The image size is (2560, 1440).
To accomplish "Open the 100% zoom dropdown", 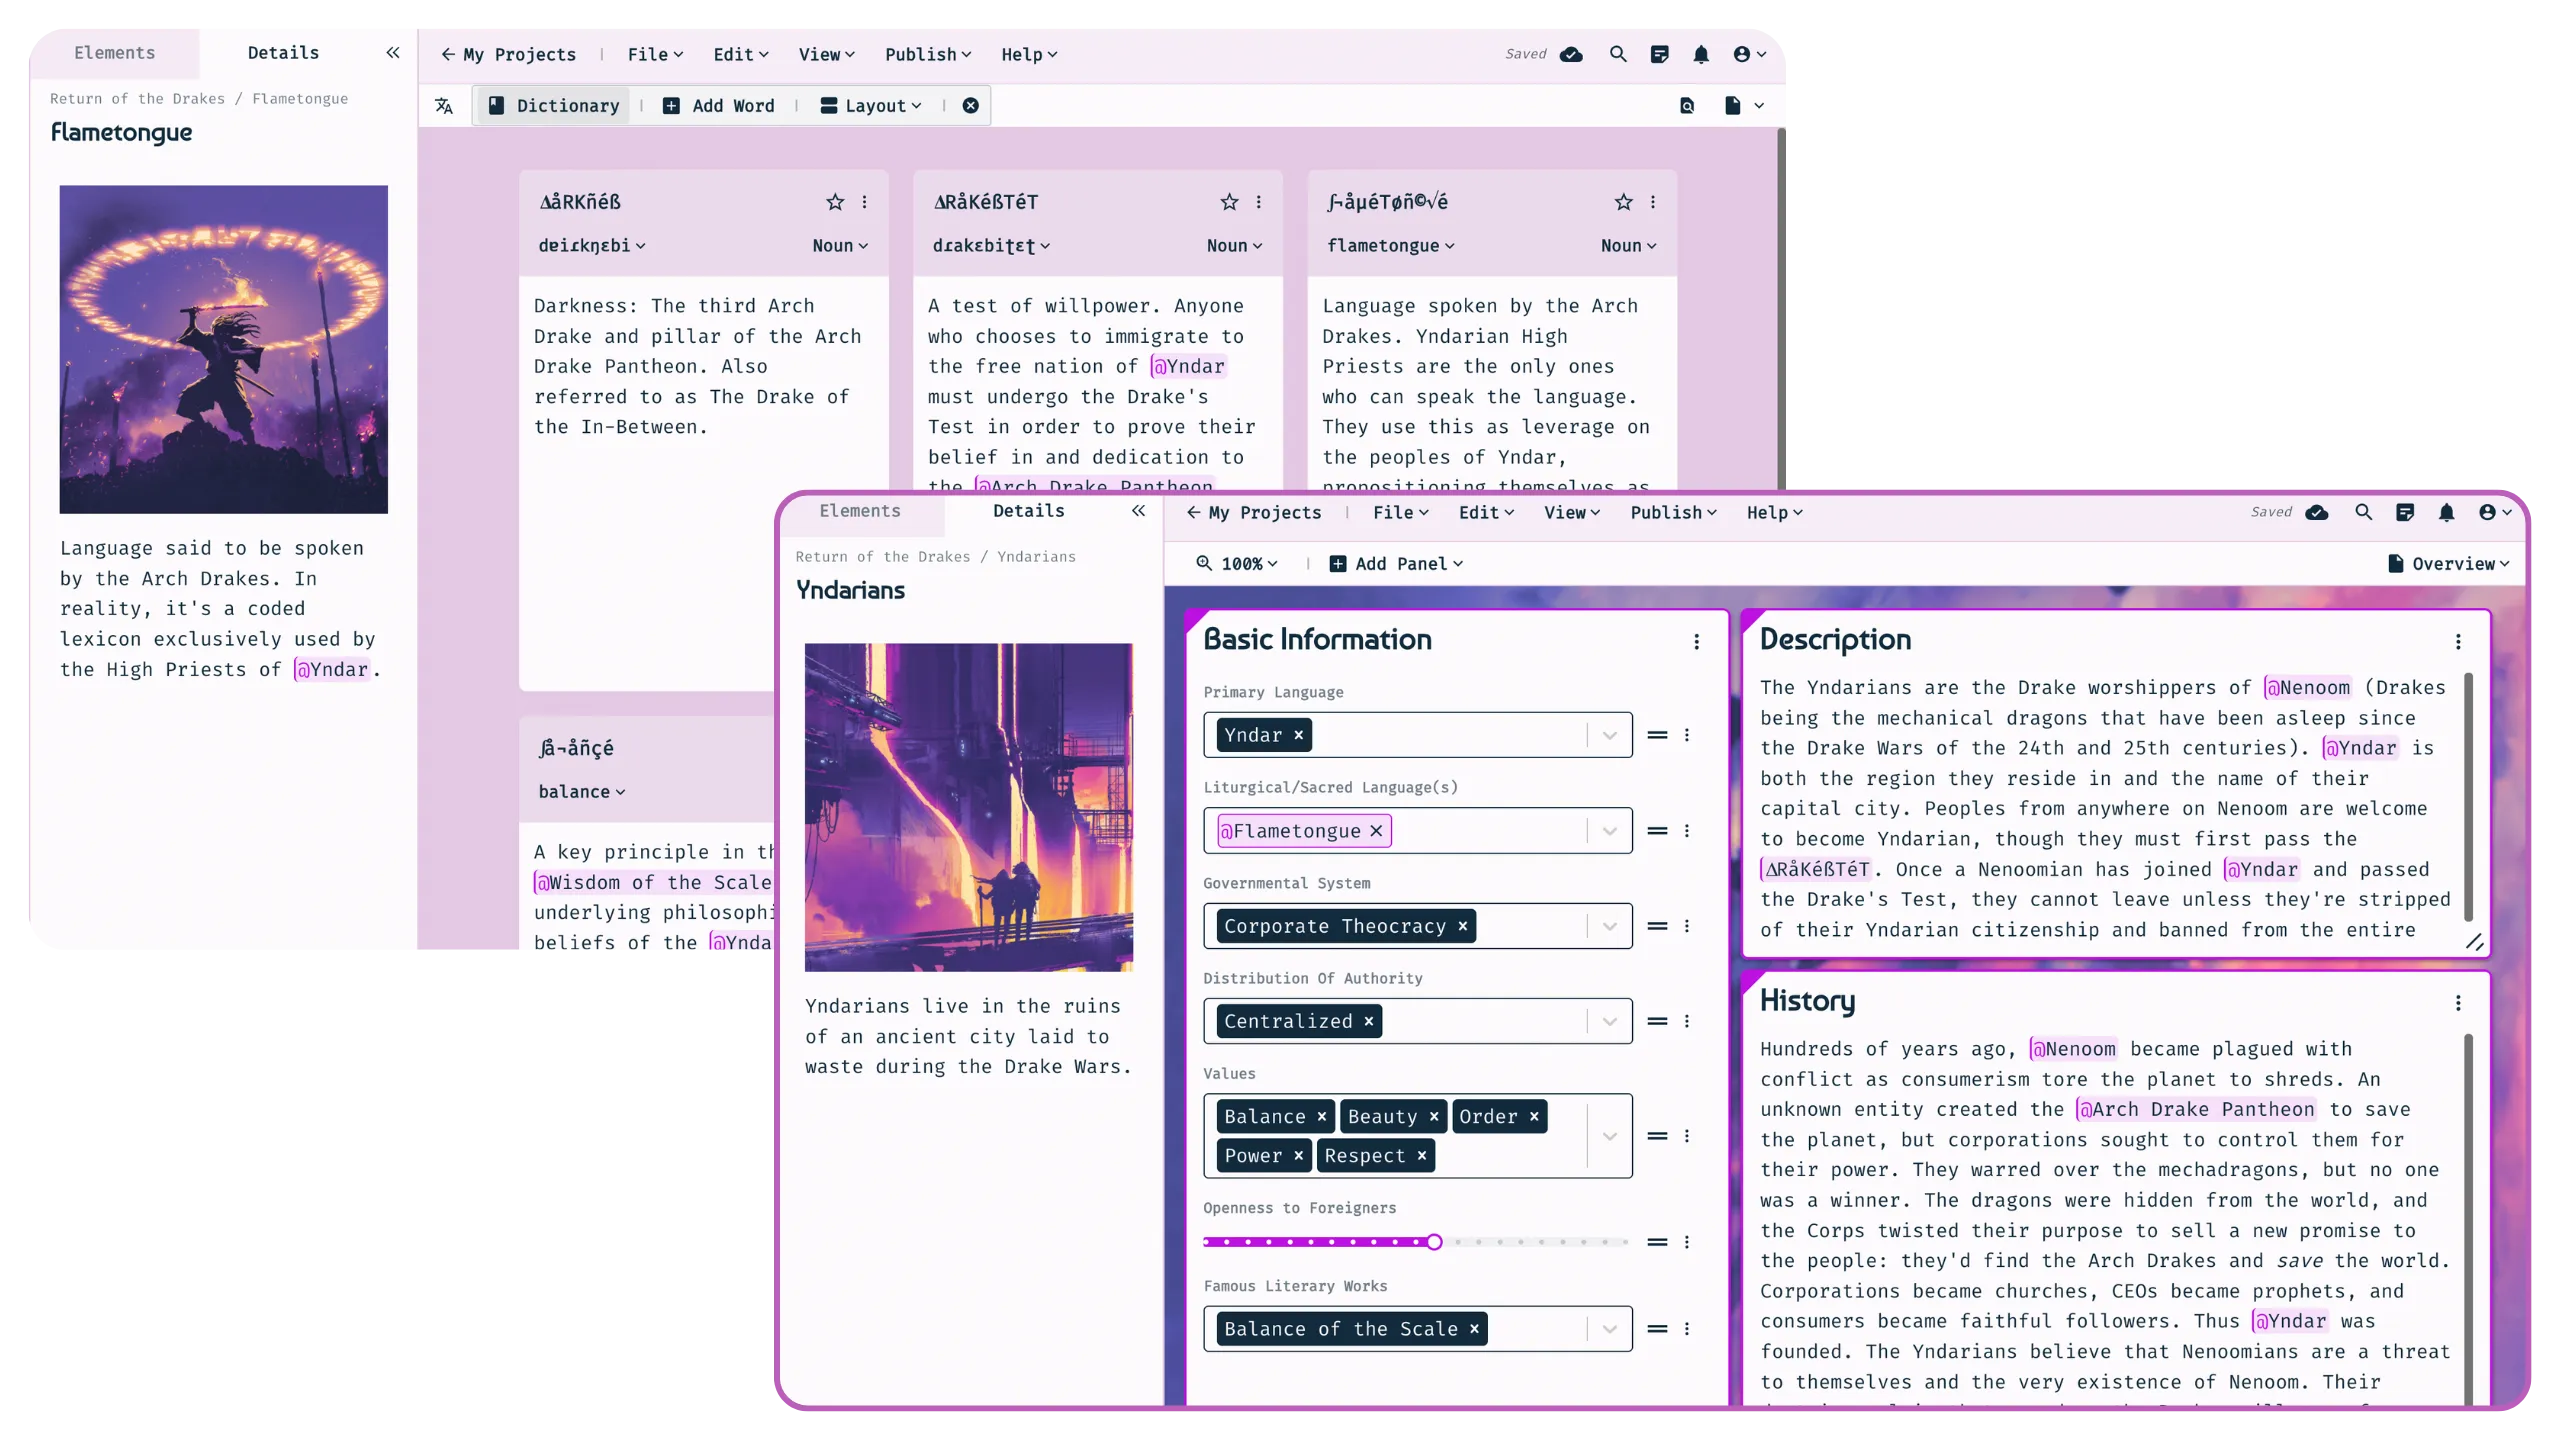I will (1238, 564).
